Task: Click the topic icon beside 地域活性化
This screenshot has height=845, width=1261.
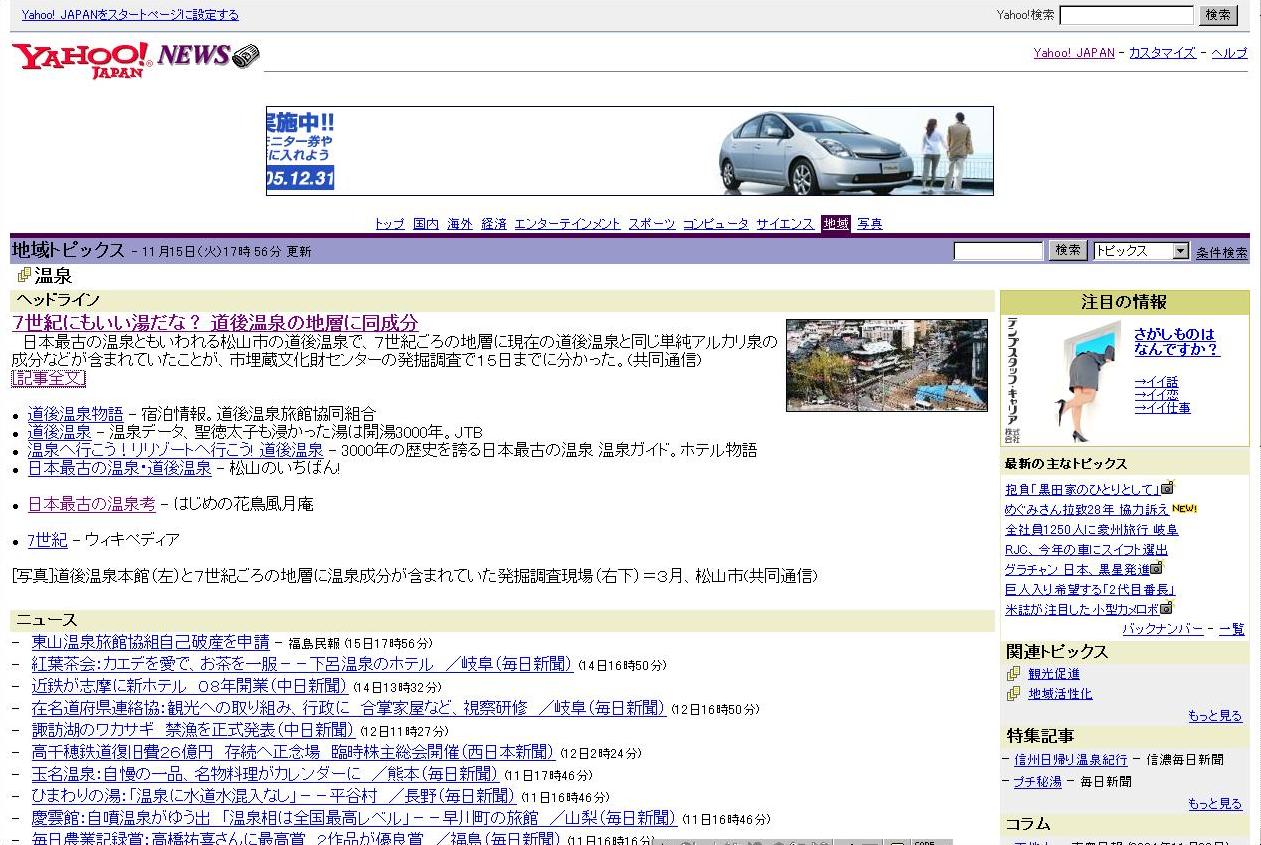Action: [1014, 693]
